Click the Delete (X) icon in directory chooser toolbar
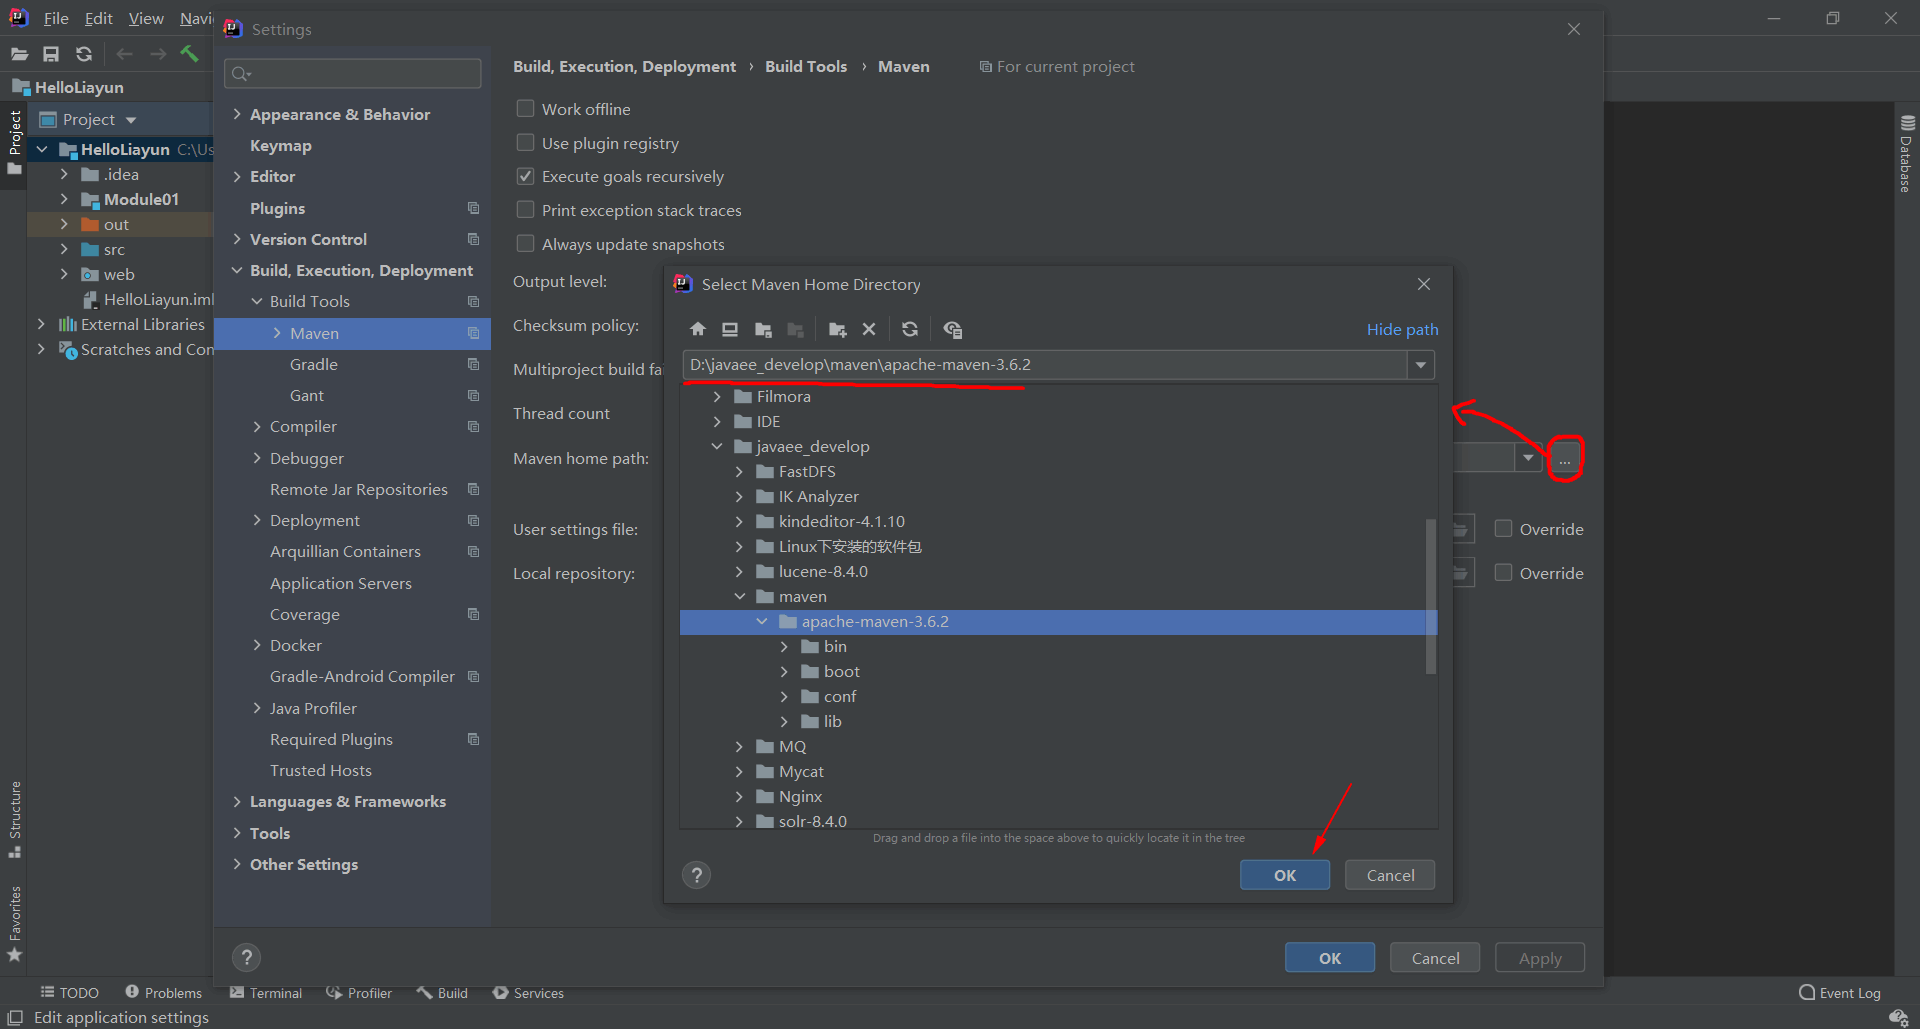Screen dimensions: 1920x1029 tap(869, 329)
